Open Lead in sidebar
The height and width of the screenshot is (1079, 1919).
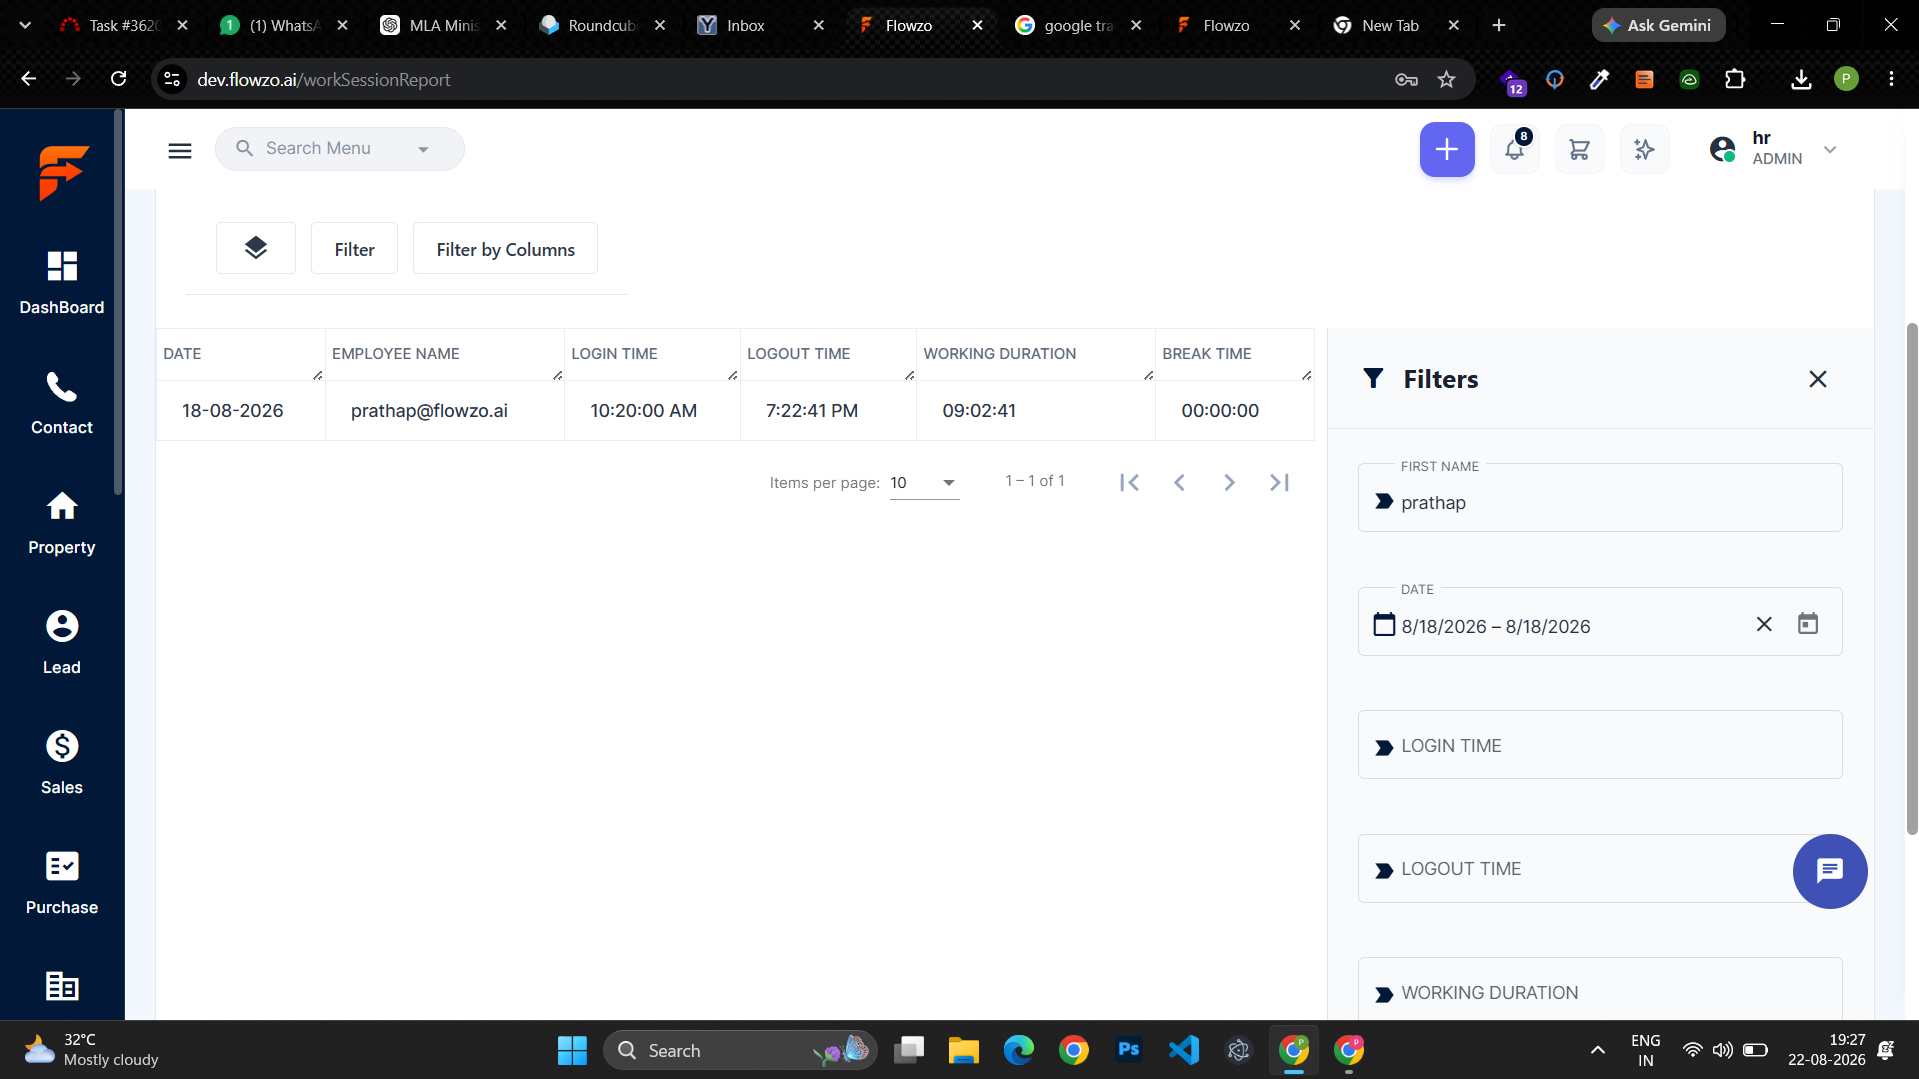coord(62,643)
